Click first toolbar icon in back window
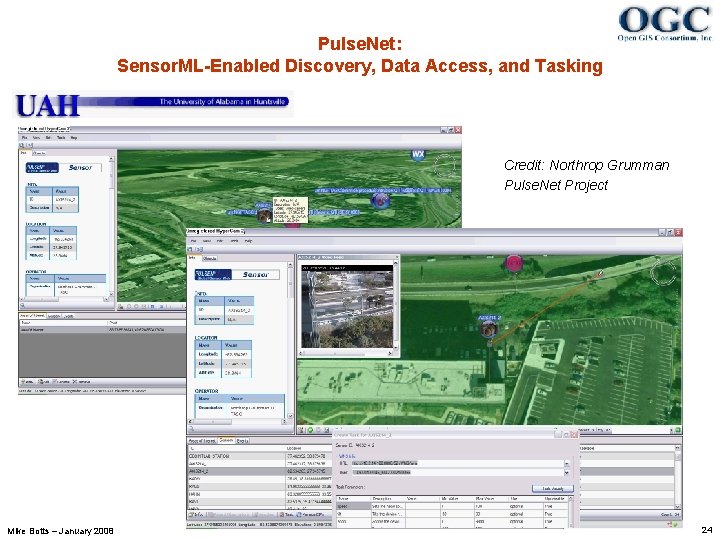 (x=21, y=145)
